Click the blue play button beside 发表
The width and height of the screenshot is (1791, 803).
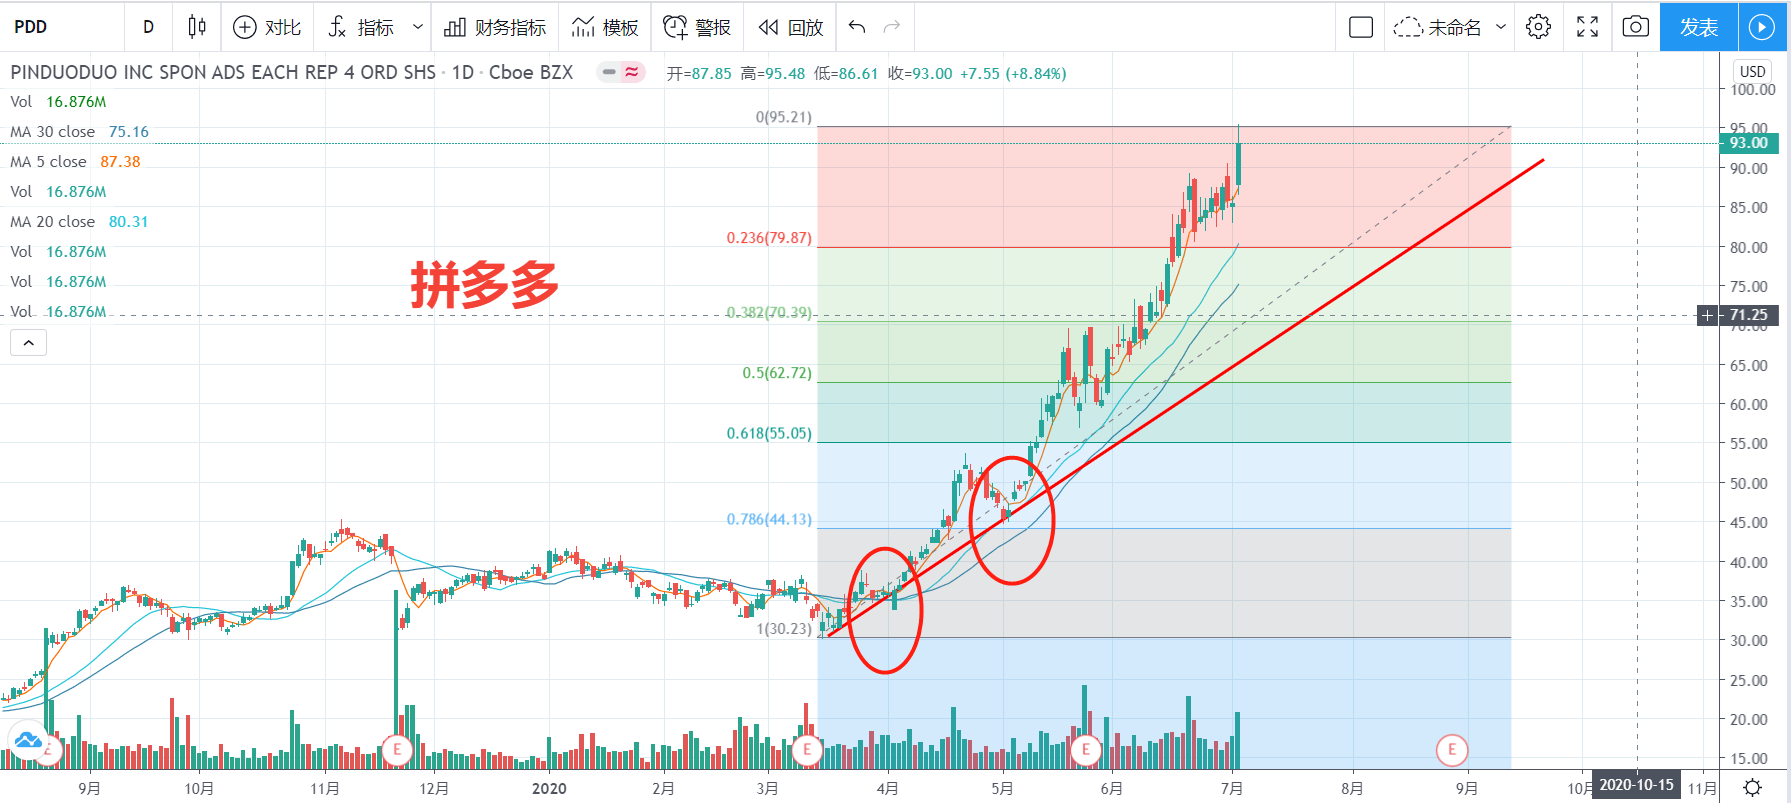(x=1762, y=27)
